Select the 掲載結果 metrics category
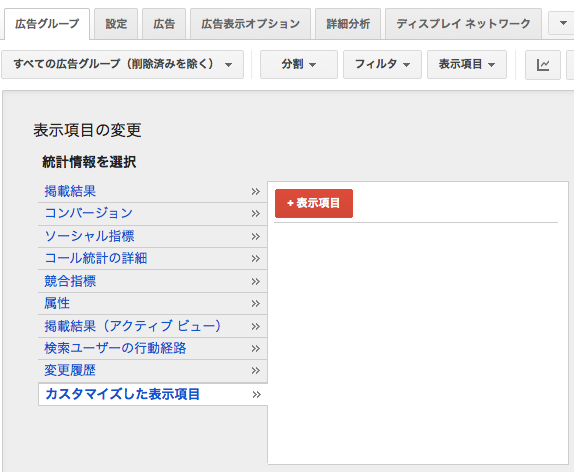Image resolution: width=574 pixels, height=472 pixels. 70,191
